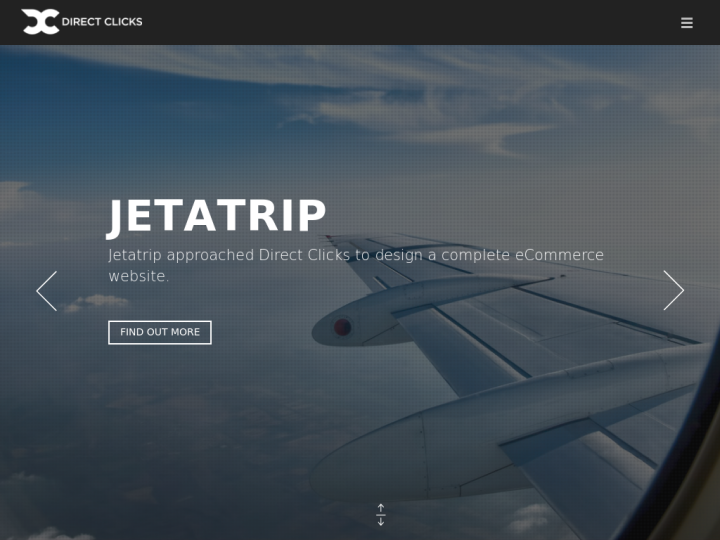Click the small white cloud beside the left chevron
The height and width of the screenshot is (540, 720).
[96, 303]
